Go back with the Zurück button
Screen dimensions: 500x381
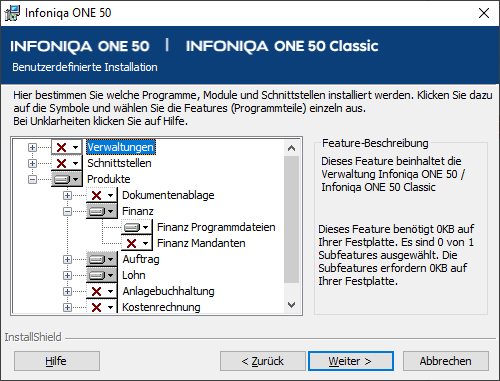[263, 361]
